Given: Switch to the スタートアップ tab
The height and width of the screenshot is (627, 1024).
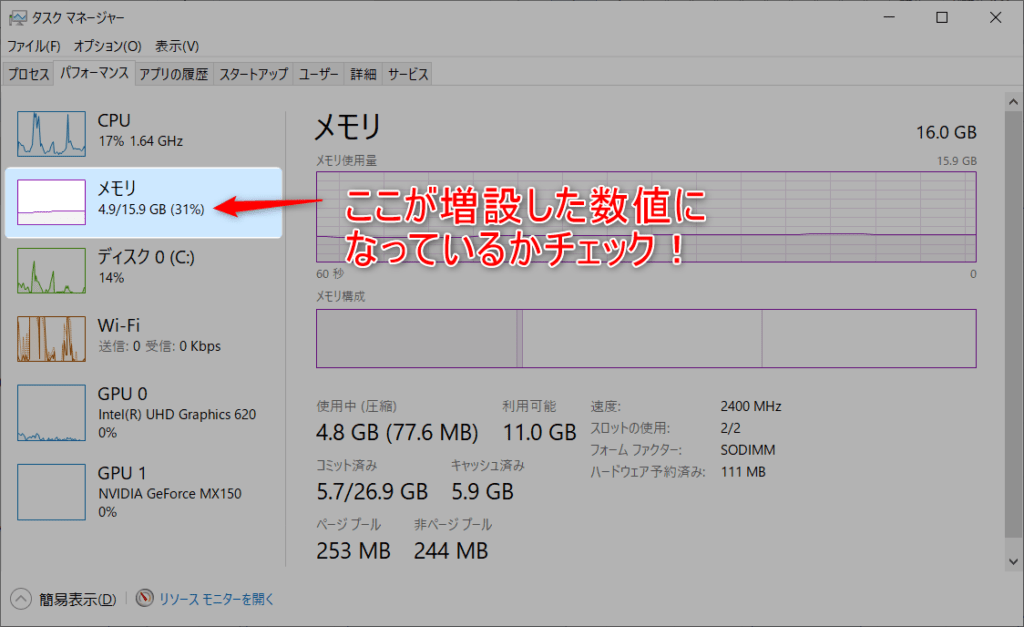Looking at the screenshot, I should pos(253,74).
